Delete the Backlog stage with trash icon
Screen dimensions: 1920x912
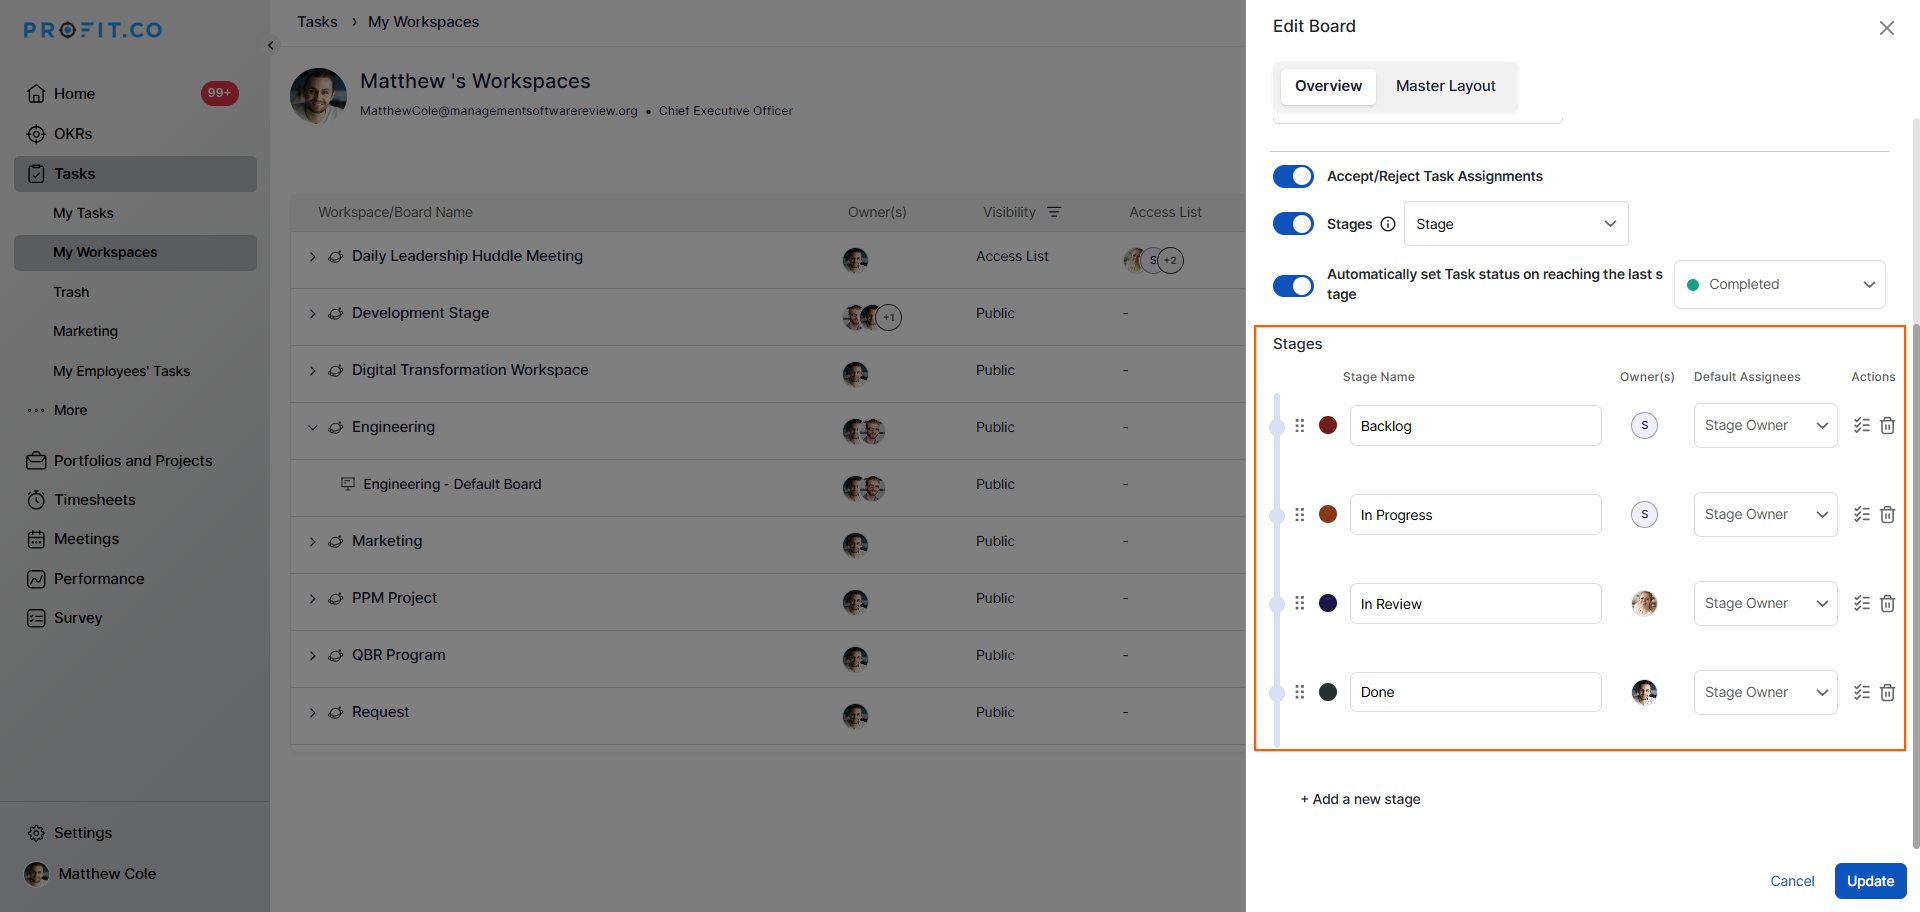pyautogui.click(x=1887, y=426)
